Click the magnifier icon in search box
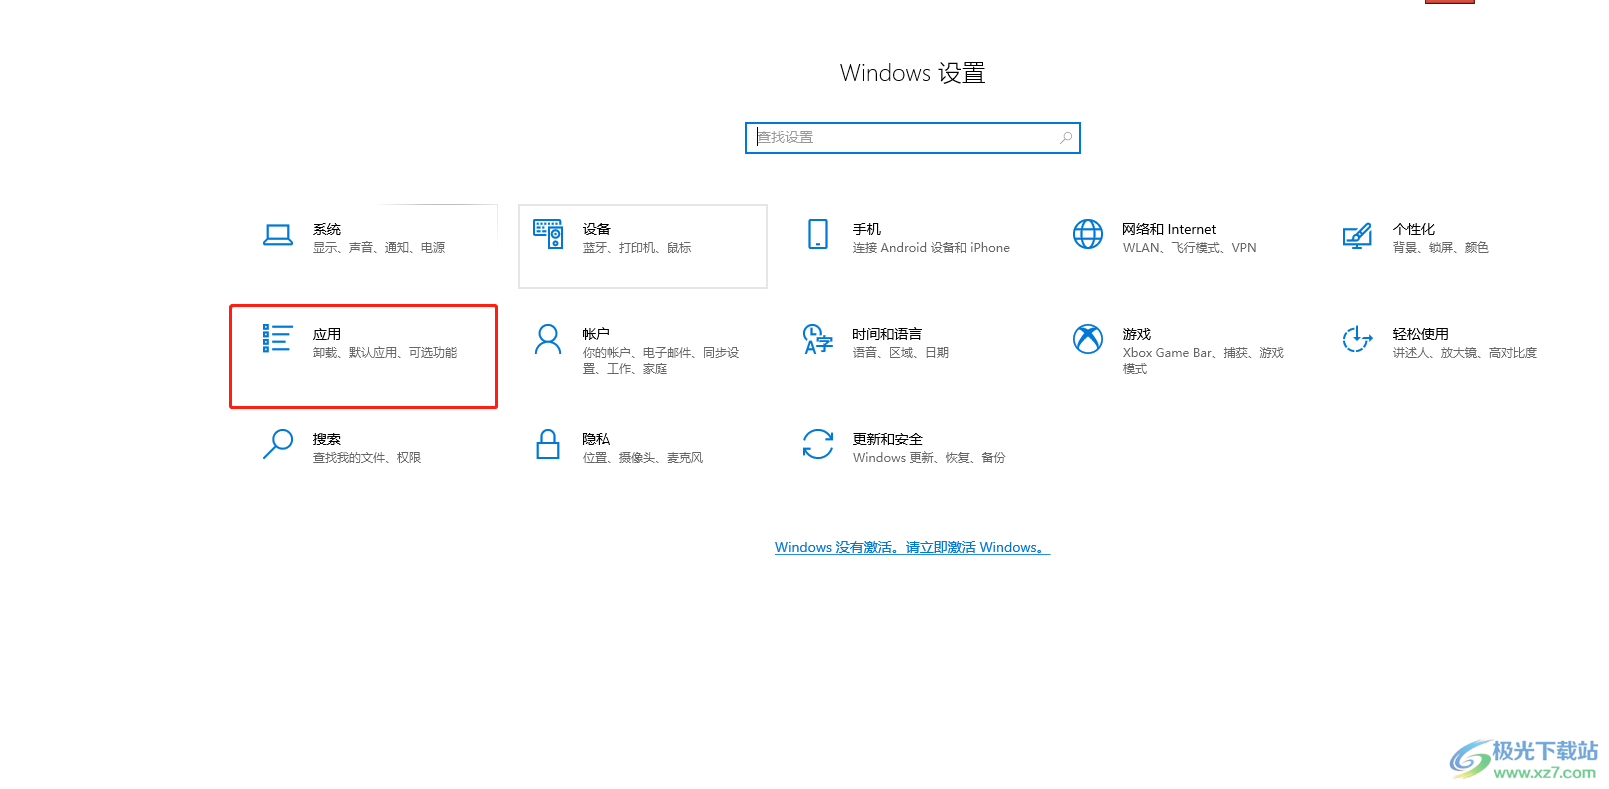The height and width of the screenshot is (789, 1609). tap(1066, 138)
